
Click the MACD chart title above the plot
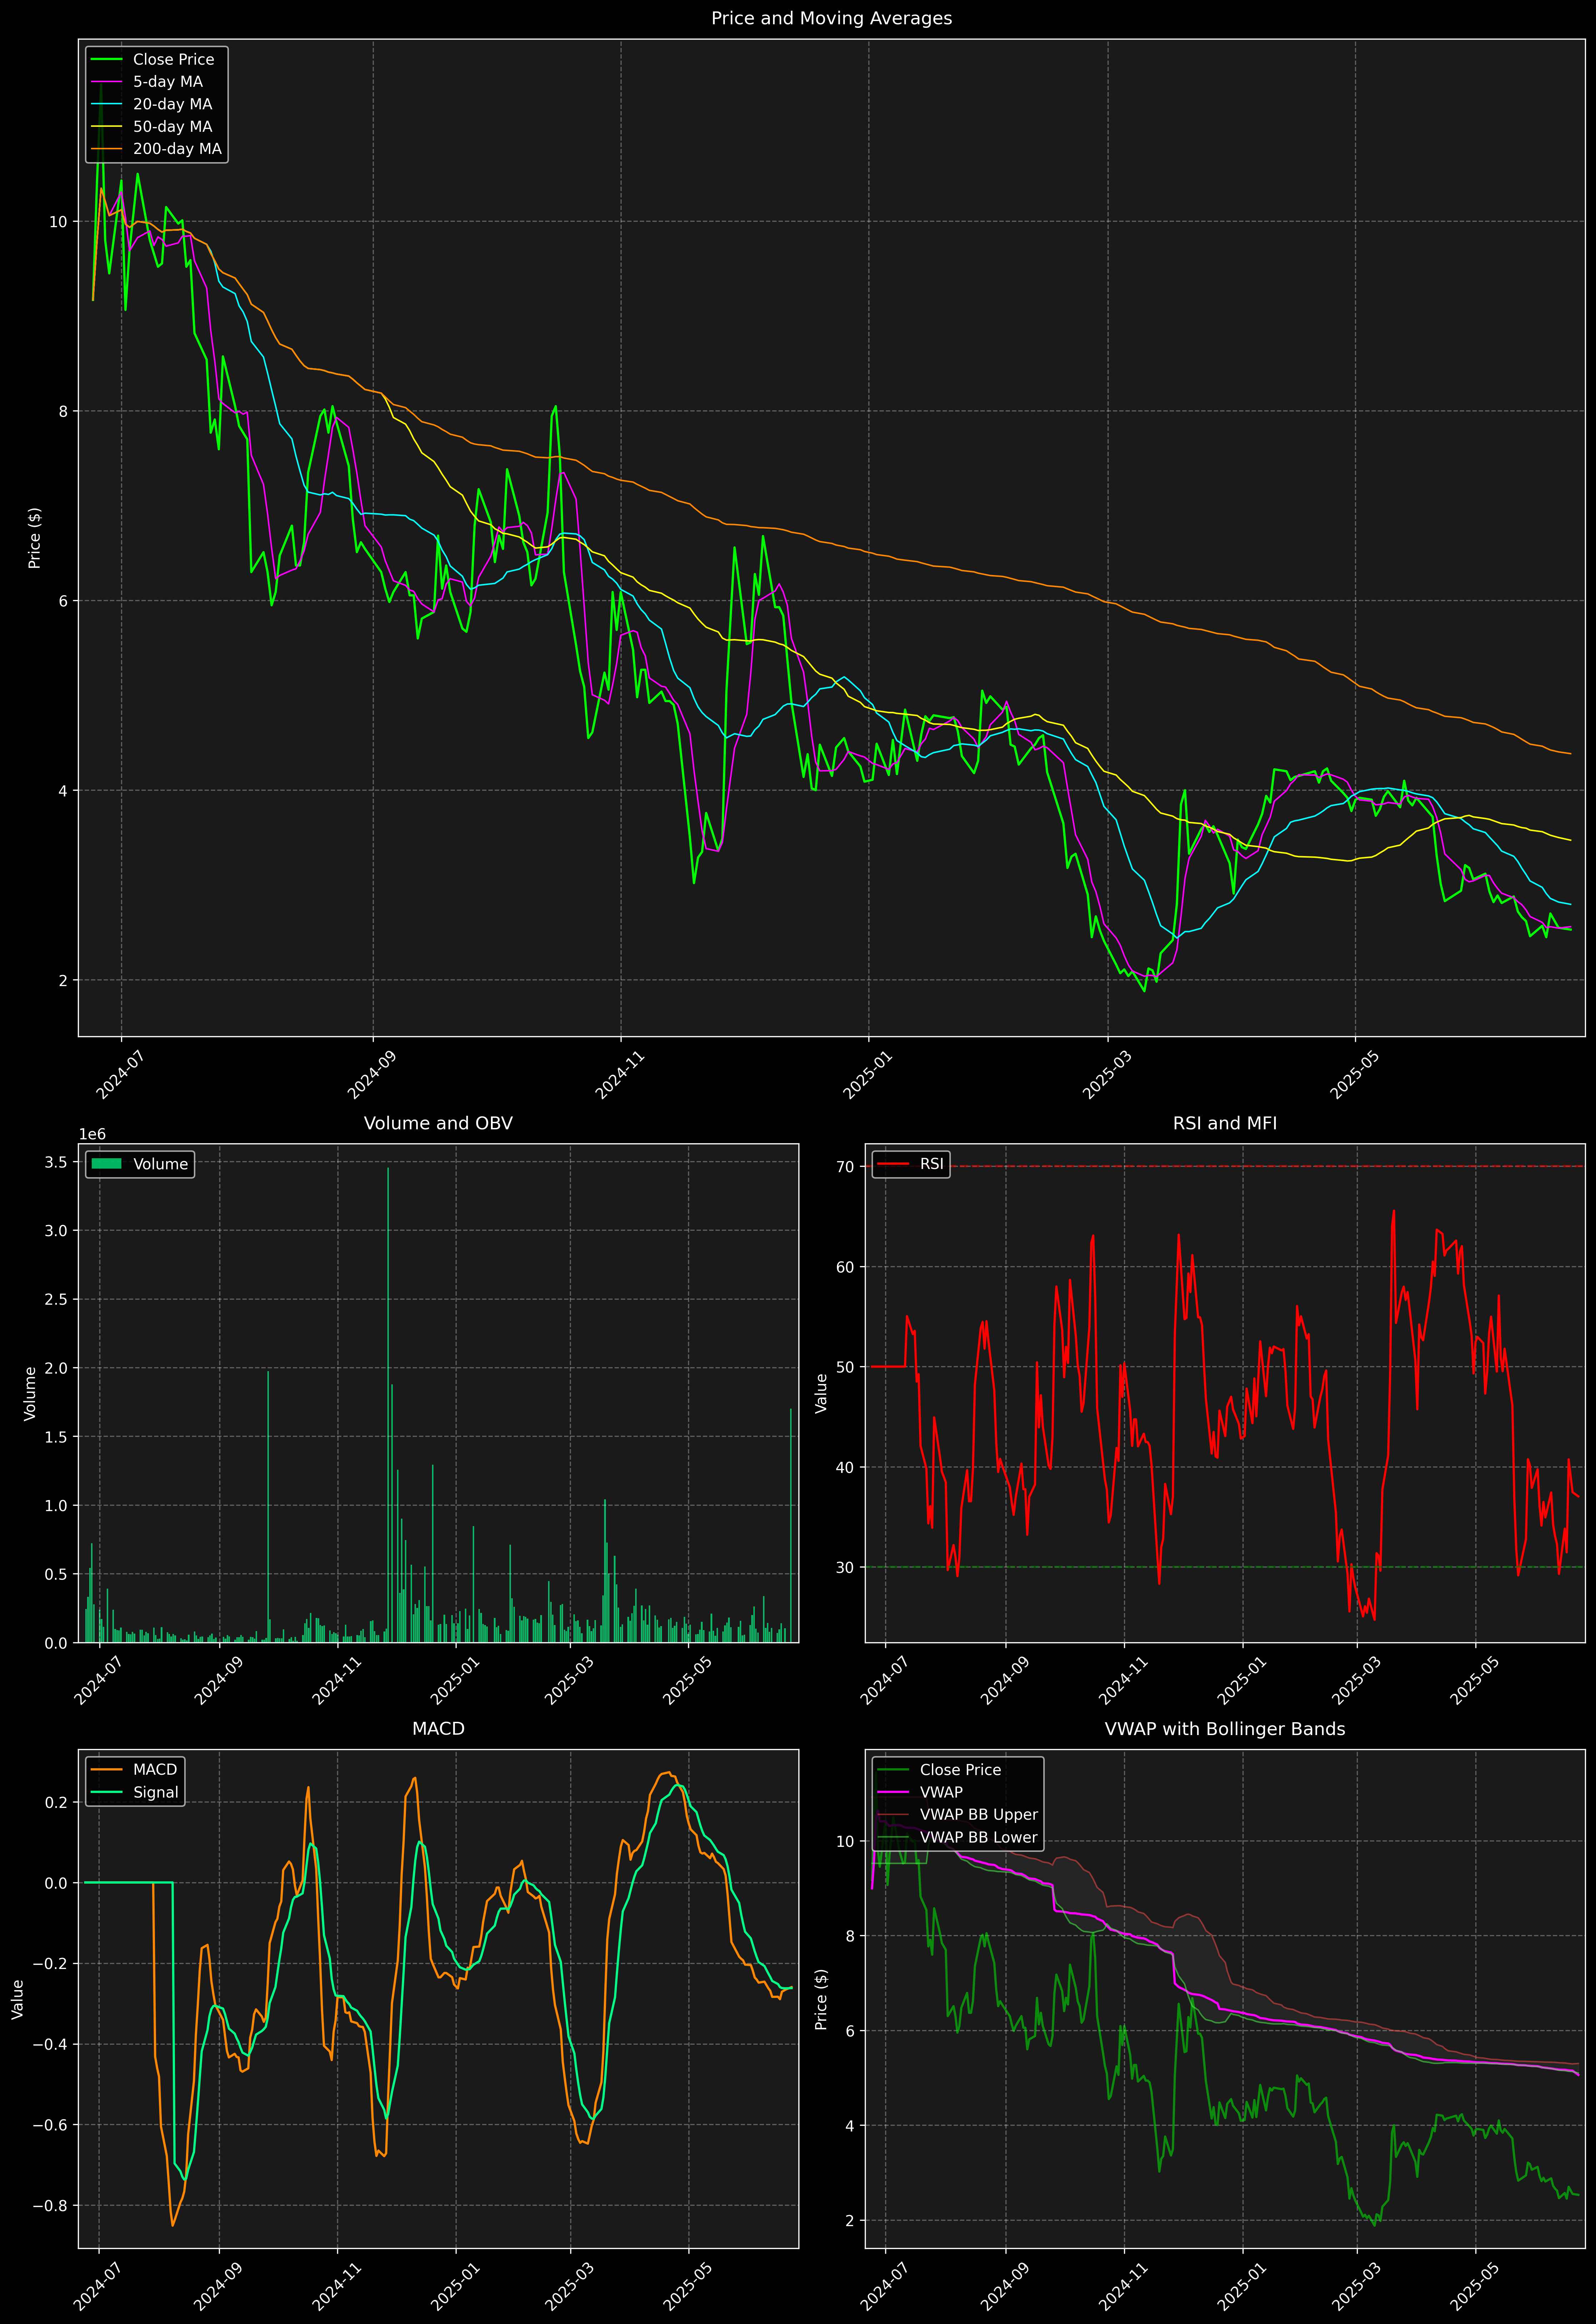(438, 1729)
